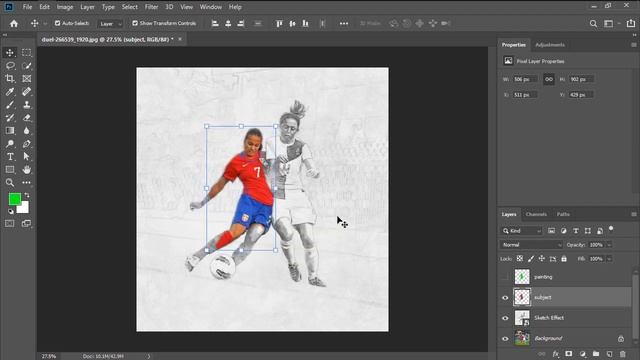640x360 pixels.
Task: Toggle lock transparent pixels
Action: (x=520, y=259)
